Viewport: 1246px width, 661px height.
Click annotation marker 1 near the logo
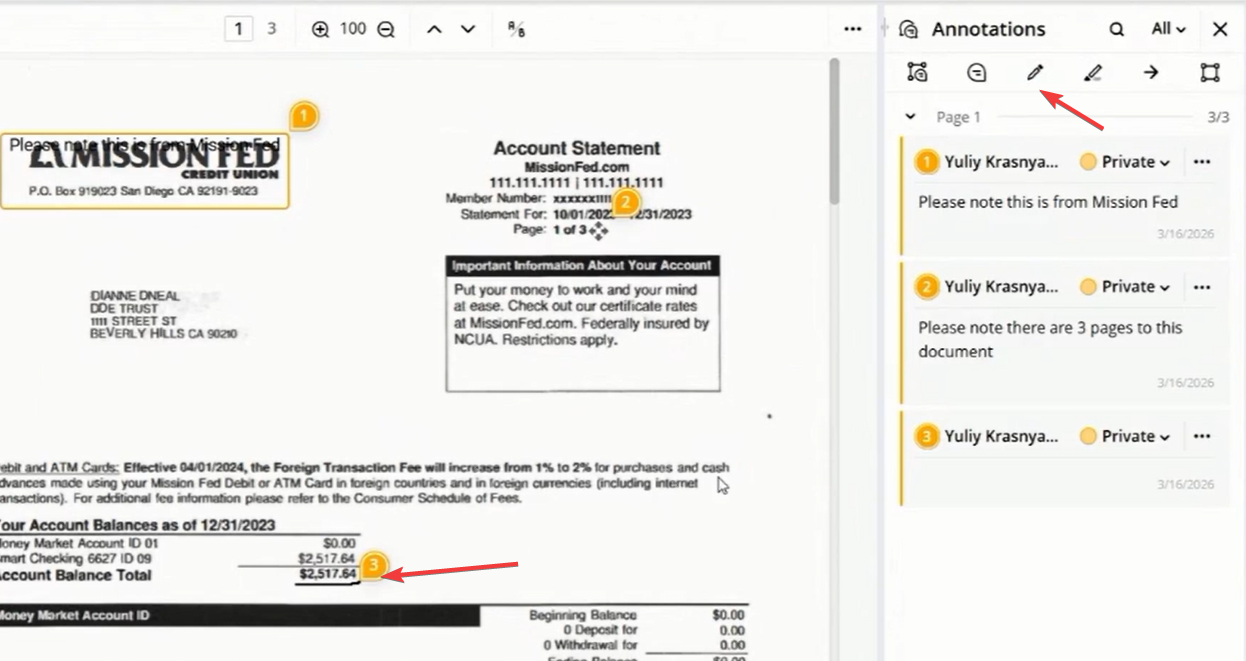(x=304, y=116)
